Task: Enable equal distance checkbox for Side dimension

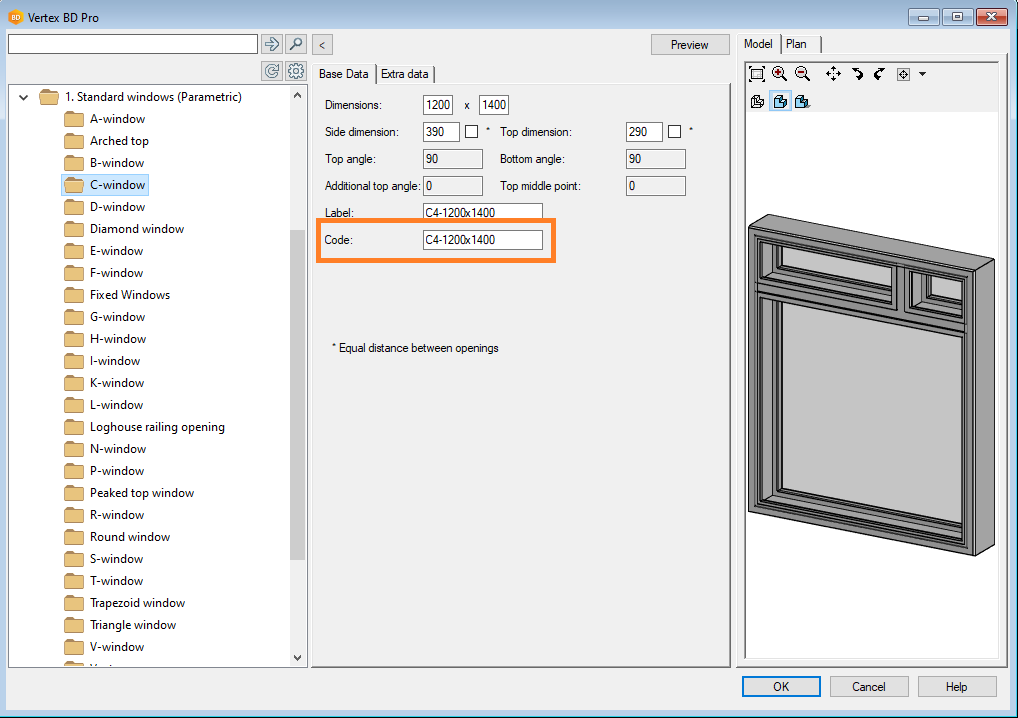Action: point(471,132)
